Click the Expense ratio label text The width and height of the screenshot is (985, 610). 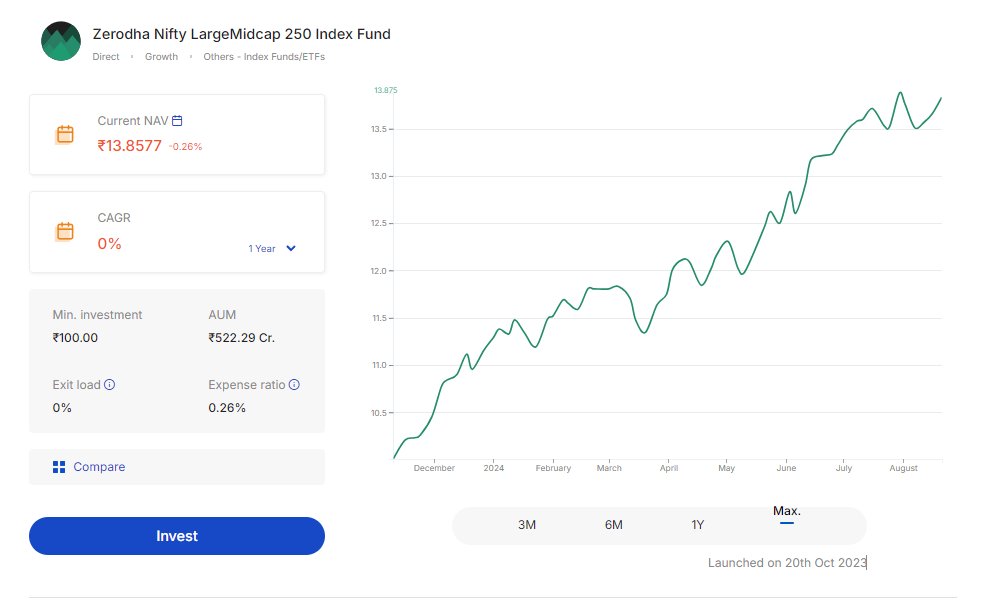[247, 384]
